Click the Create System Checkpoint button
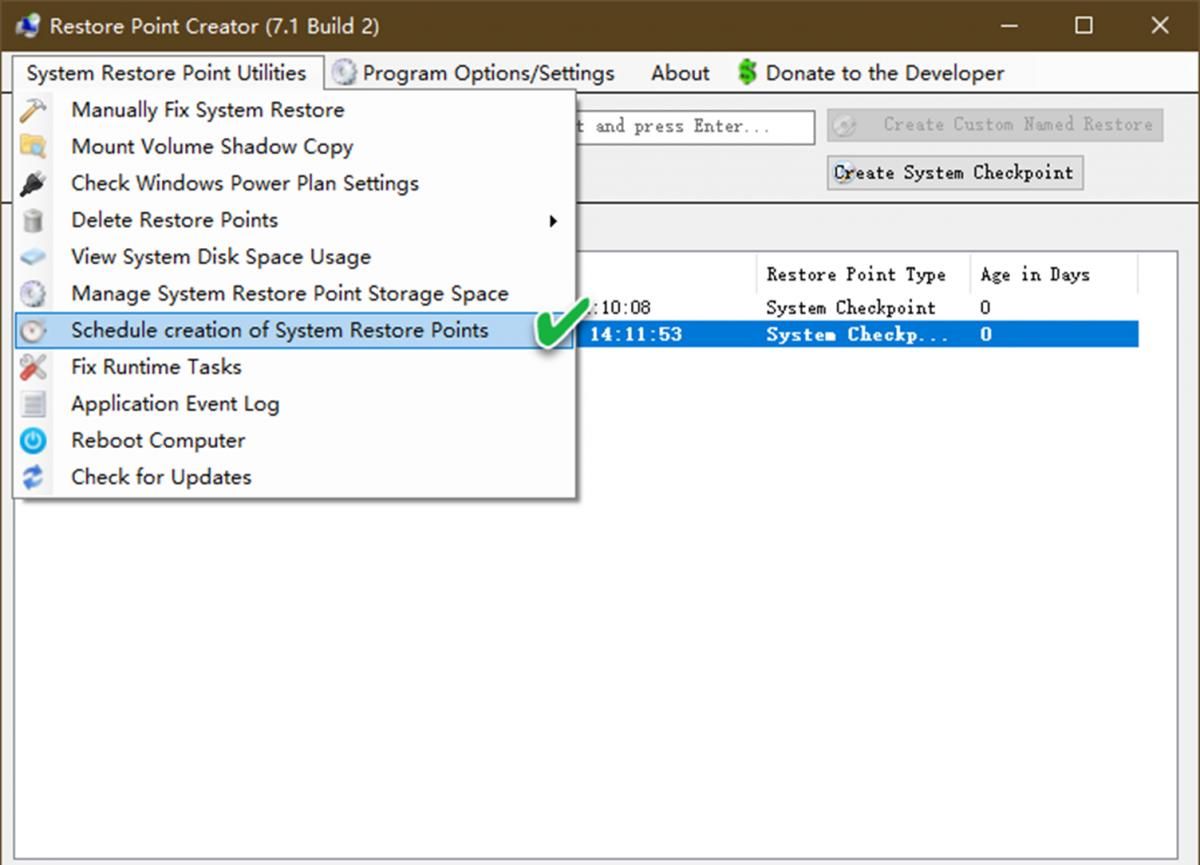Screen dimensions: 1200x865 point(955,173)
